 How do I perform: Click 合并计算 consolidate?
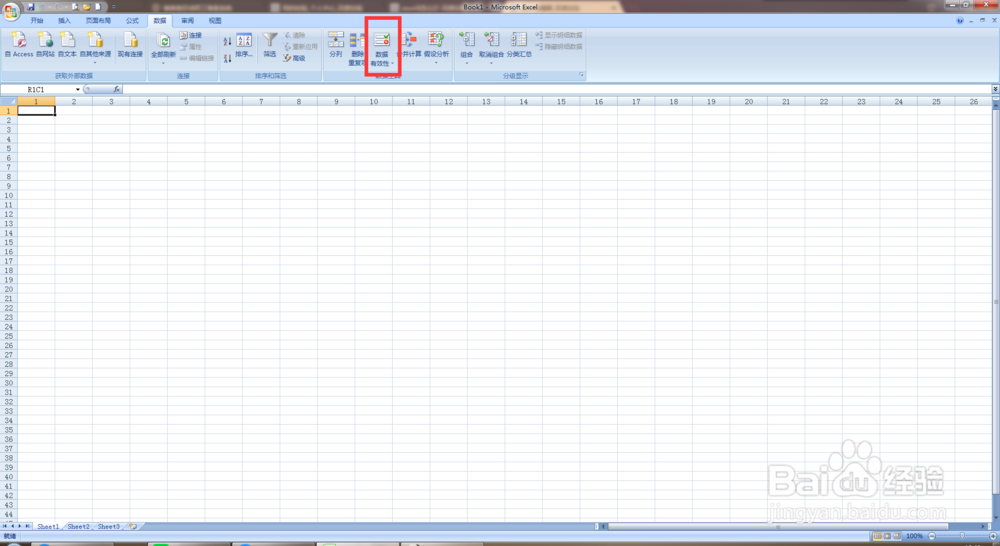click(410, 45)
